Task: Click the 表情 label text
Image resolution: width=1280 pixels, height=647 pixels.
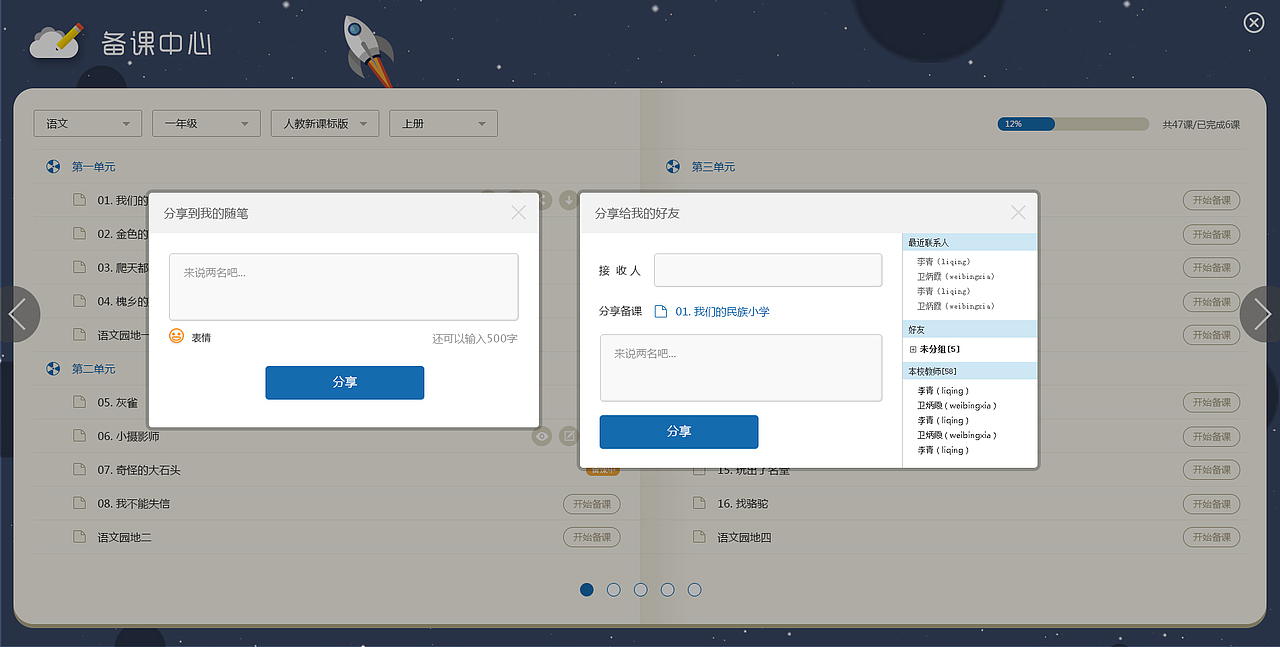Action: coord(201,338)
